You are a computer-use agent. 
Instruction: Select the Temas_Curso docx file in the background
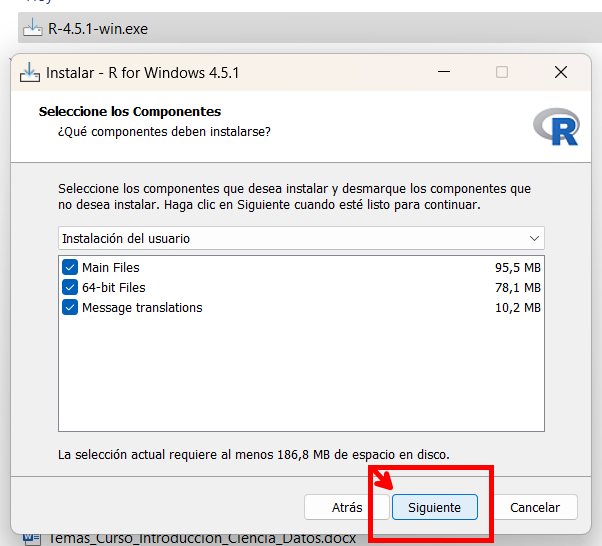202,539
